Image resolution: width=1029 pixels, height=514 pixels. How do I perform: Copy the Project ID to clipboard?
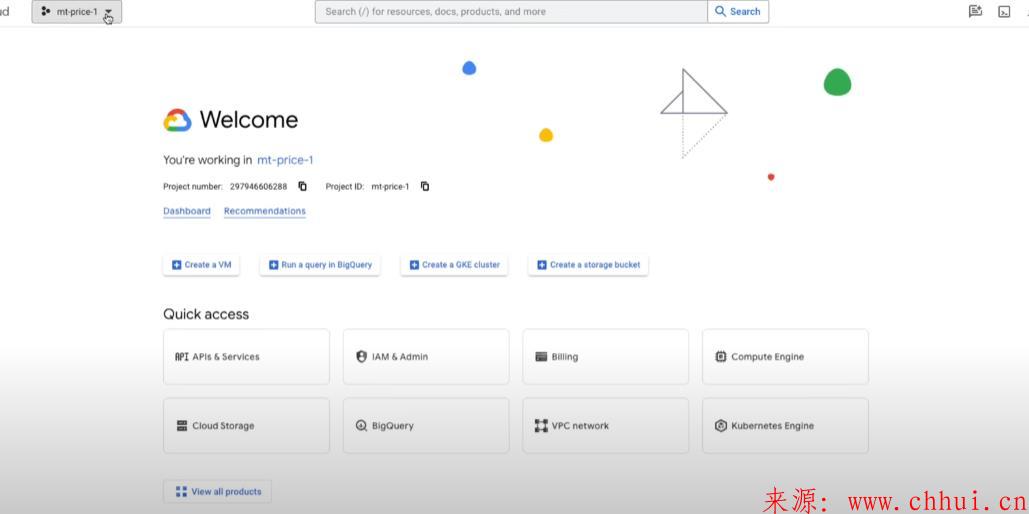pos(425,186)
